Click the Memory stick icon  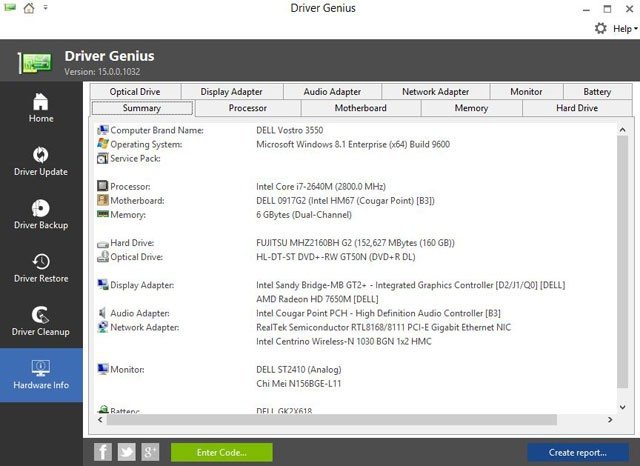pyautogui.click(x=103, y=214)
